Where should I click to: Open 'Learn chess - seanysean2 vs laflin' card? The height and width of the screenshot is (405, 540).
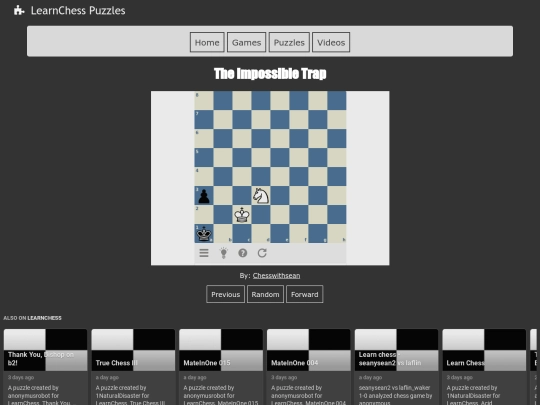(396, 367)
